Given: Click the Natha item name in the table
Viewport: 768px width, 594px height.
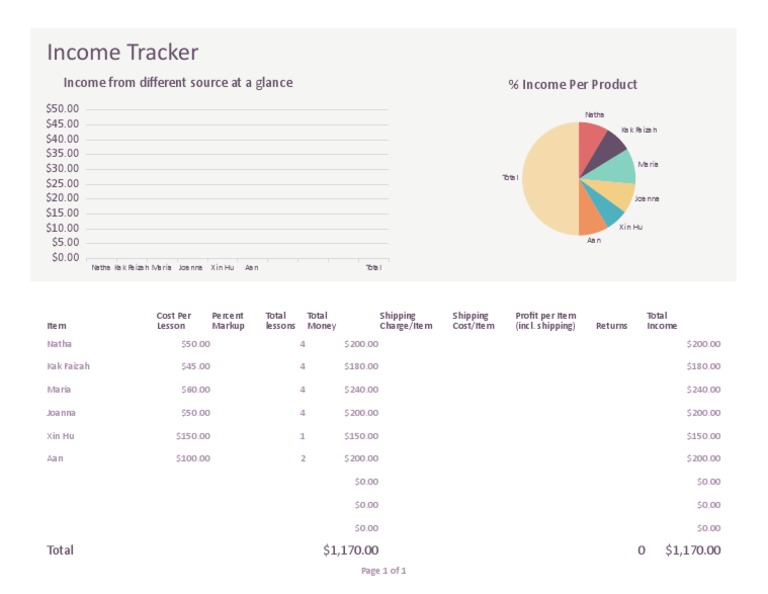Looking at the screenshot, I should tap(59, 344).
